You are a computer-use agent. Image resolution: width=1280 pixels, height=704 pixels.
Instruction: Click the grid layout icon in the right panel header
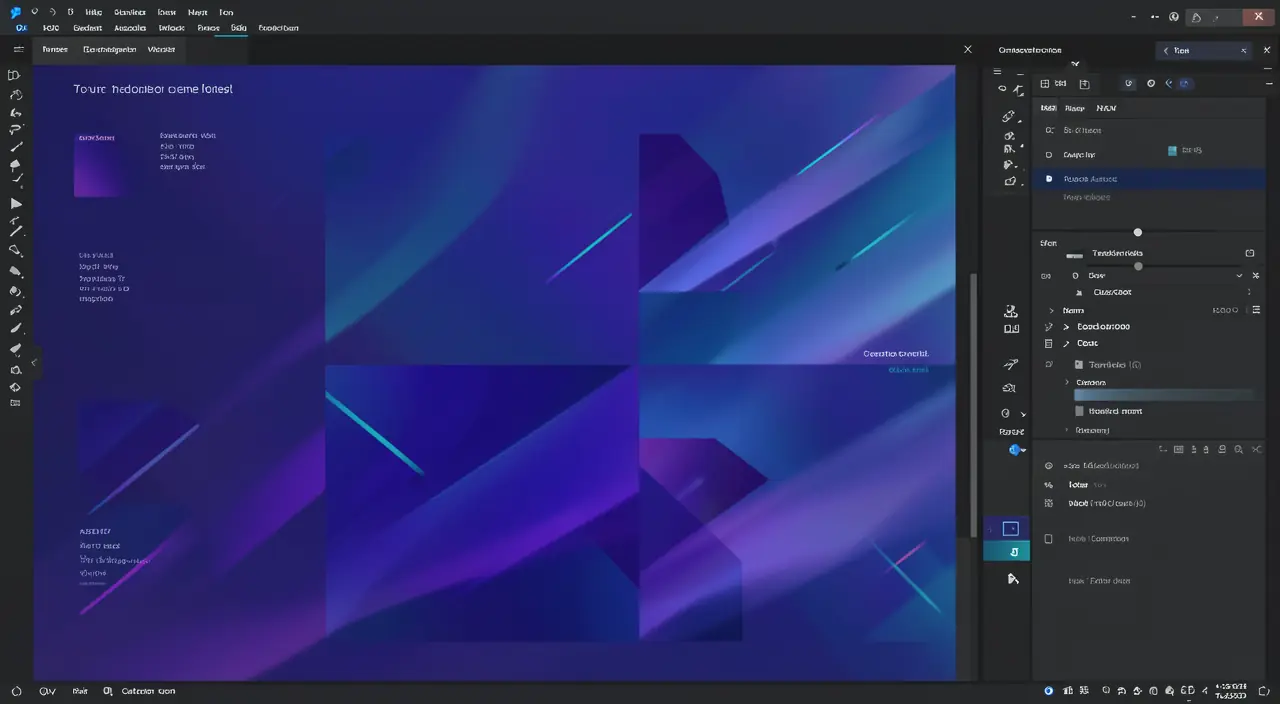[1045, 84]
